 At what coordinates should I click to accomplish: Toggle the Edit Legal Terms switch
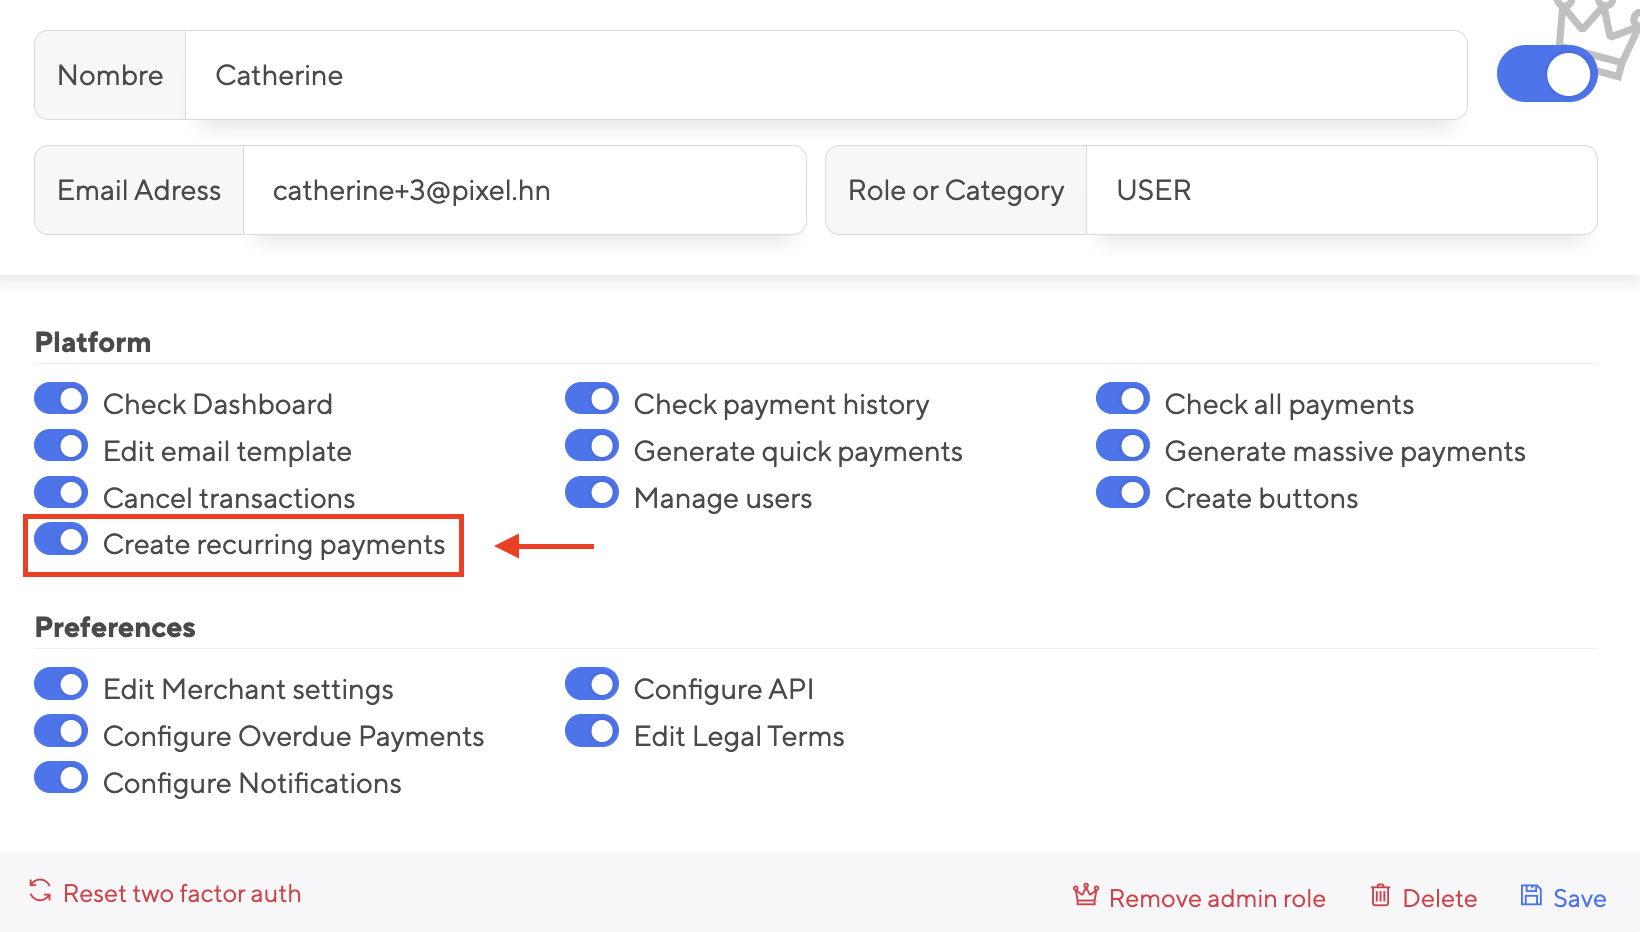pos(591,730)
